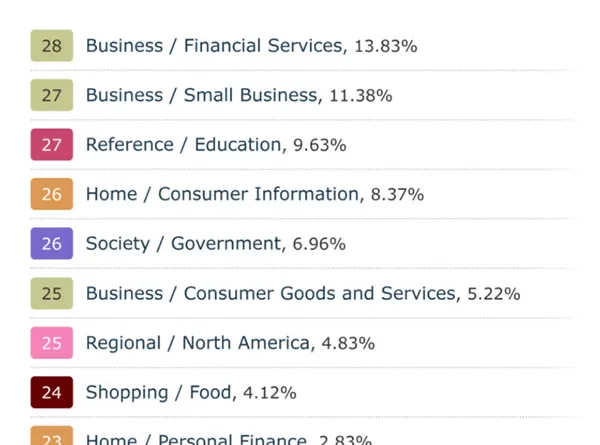Image resolution: width=600 pixels, height=445 pixels.
Task: Open Business / Consumer Goods and Services
Action: pyautogui.click(x=273, y=293)
